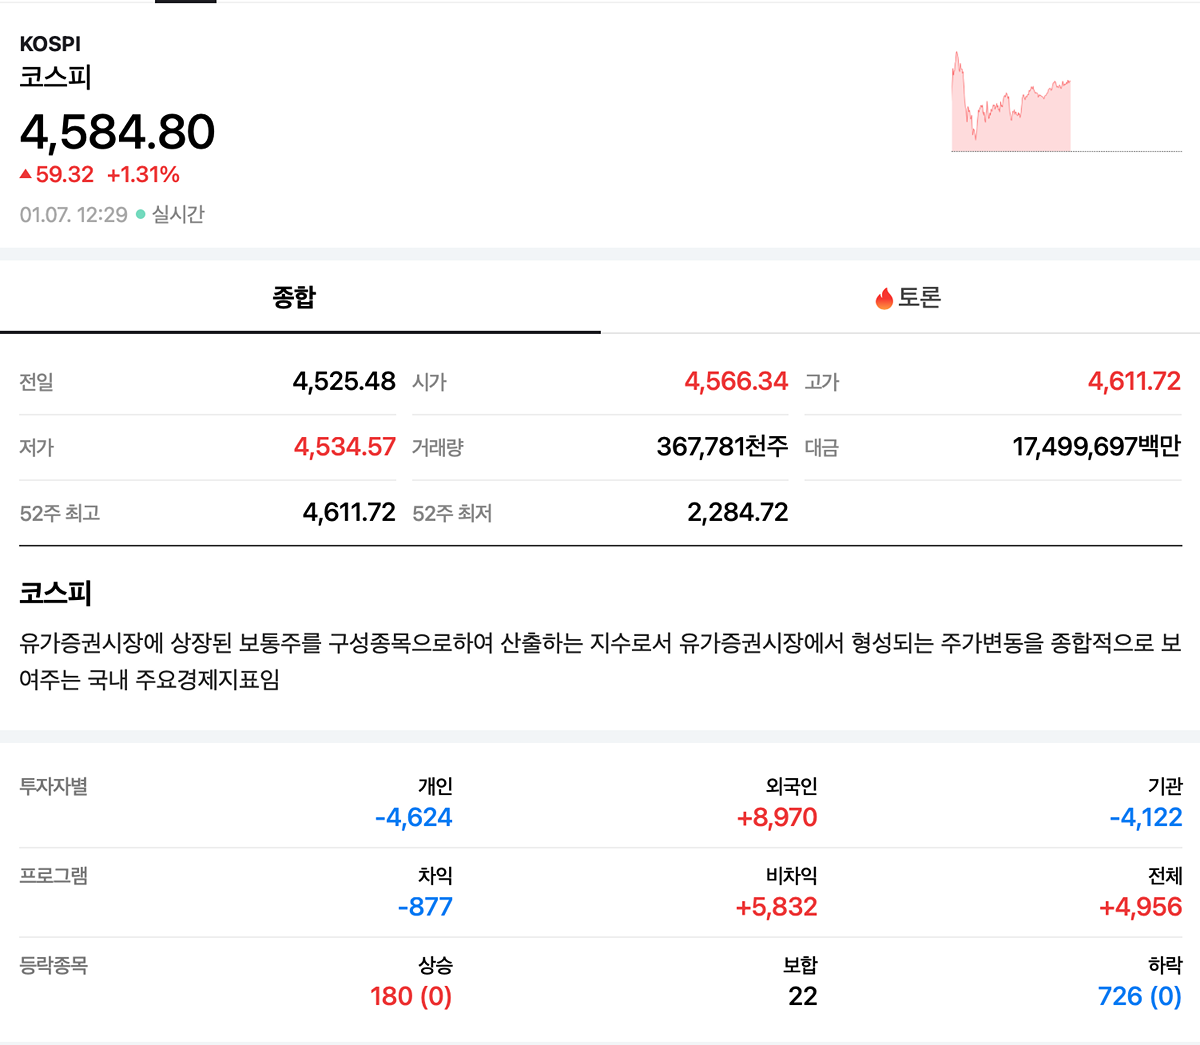This screenshot has height=1045, width=1200.
Task: Click the fire icon beside 토론
Action: click(x=883, y=299)
